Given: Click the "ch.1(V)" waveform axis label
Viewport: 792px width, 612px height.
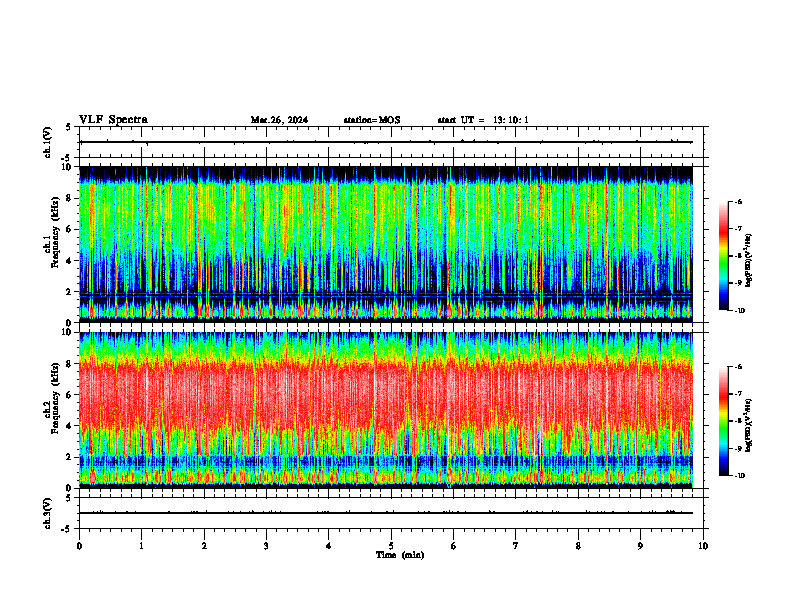Looking at the screenshot, I should tap(48, 142).
